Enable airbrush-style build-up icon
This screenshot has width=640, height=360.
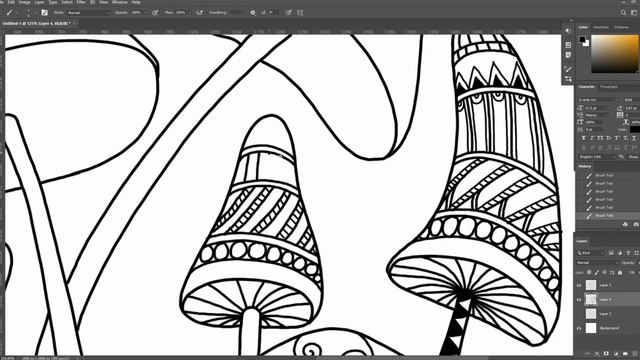(200, 13)
